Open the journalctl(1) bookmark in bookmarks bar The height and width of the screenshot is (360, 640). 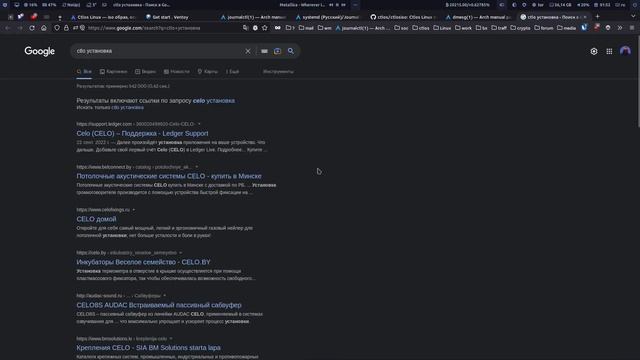[x=362, y=28]
